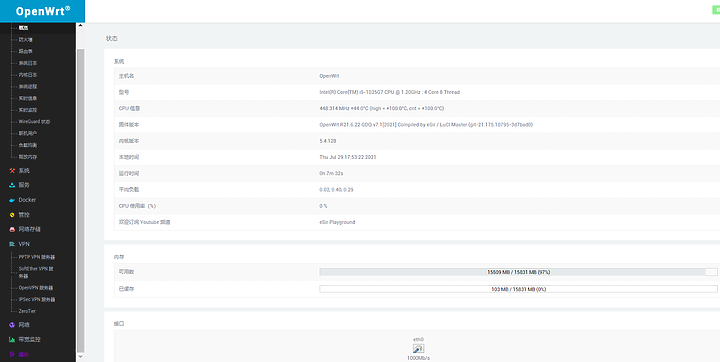Click local time Thu Jul 29 17:53:22 2021

point(348,157)
